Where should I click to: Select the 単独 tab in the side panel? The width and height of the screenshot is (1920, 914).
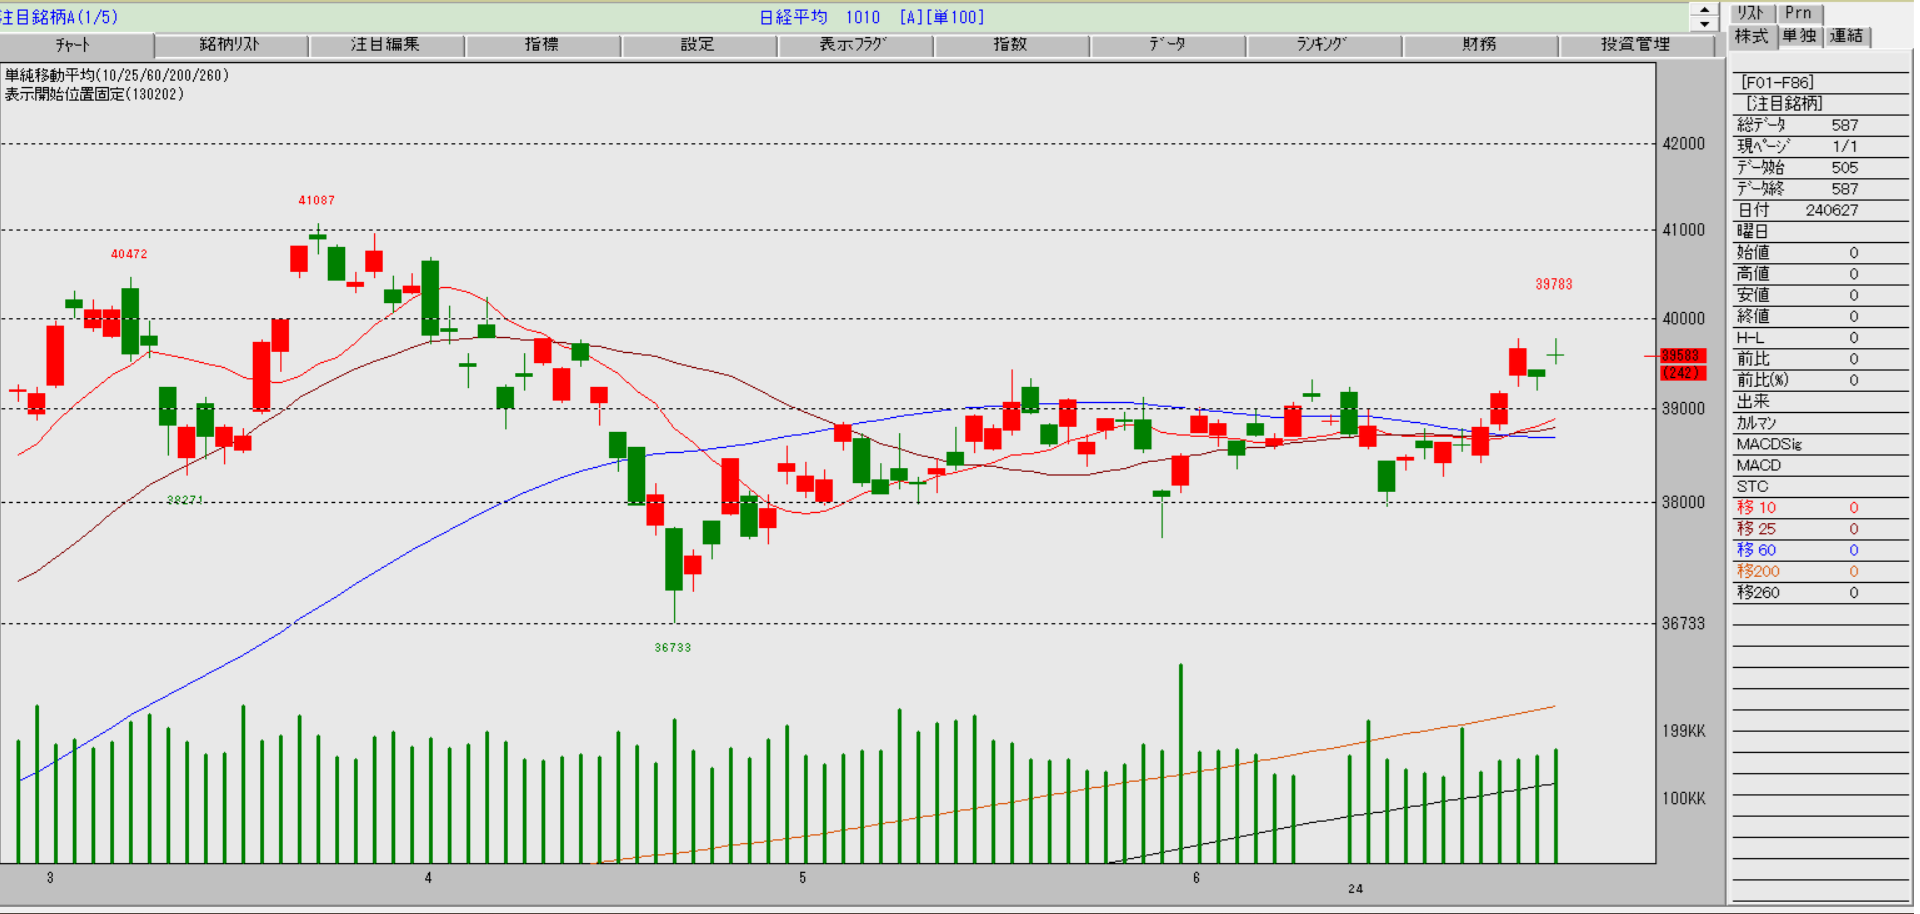click(x=1800, y=36)
